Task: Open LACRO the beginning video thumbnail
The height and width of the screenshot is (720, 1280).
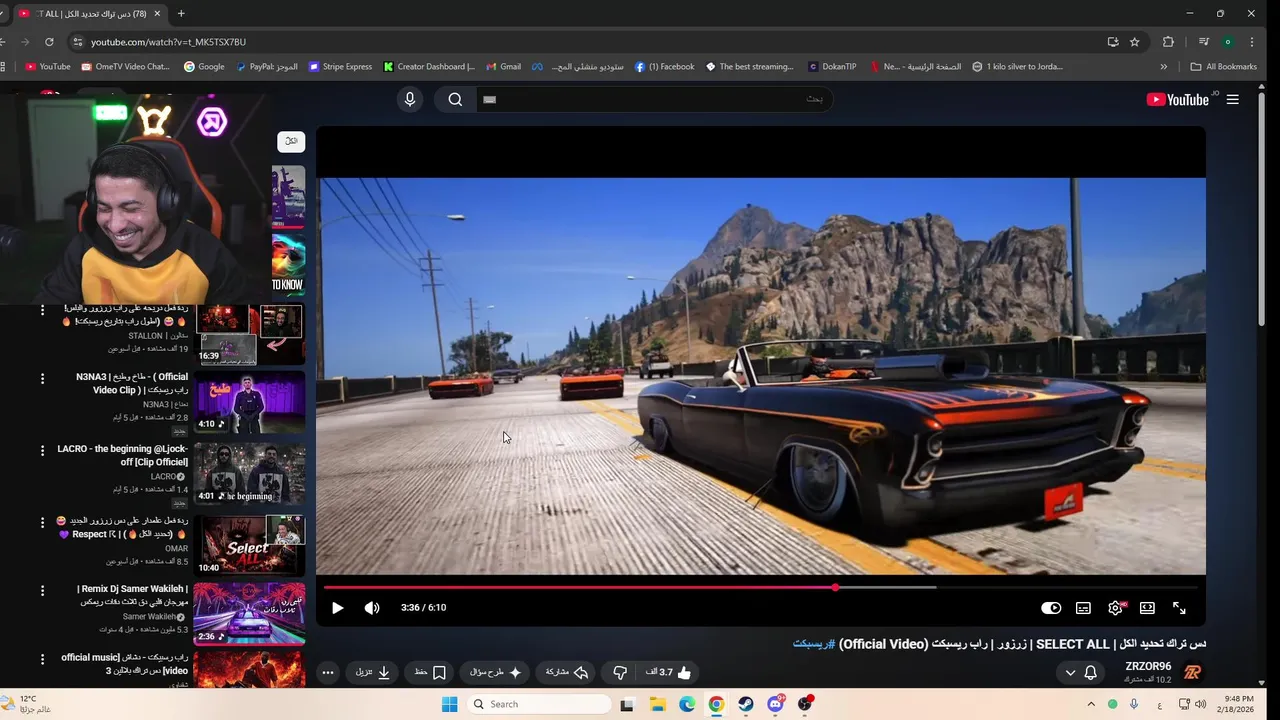Action: point(250,474)
